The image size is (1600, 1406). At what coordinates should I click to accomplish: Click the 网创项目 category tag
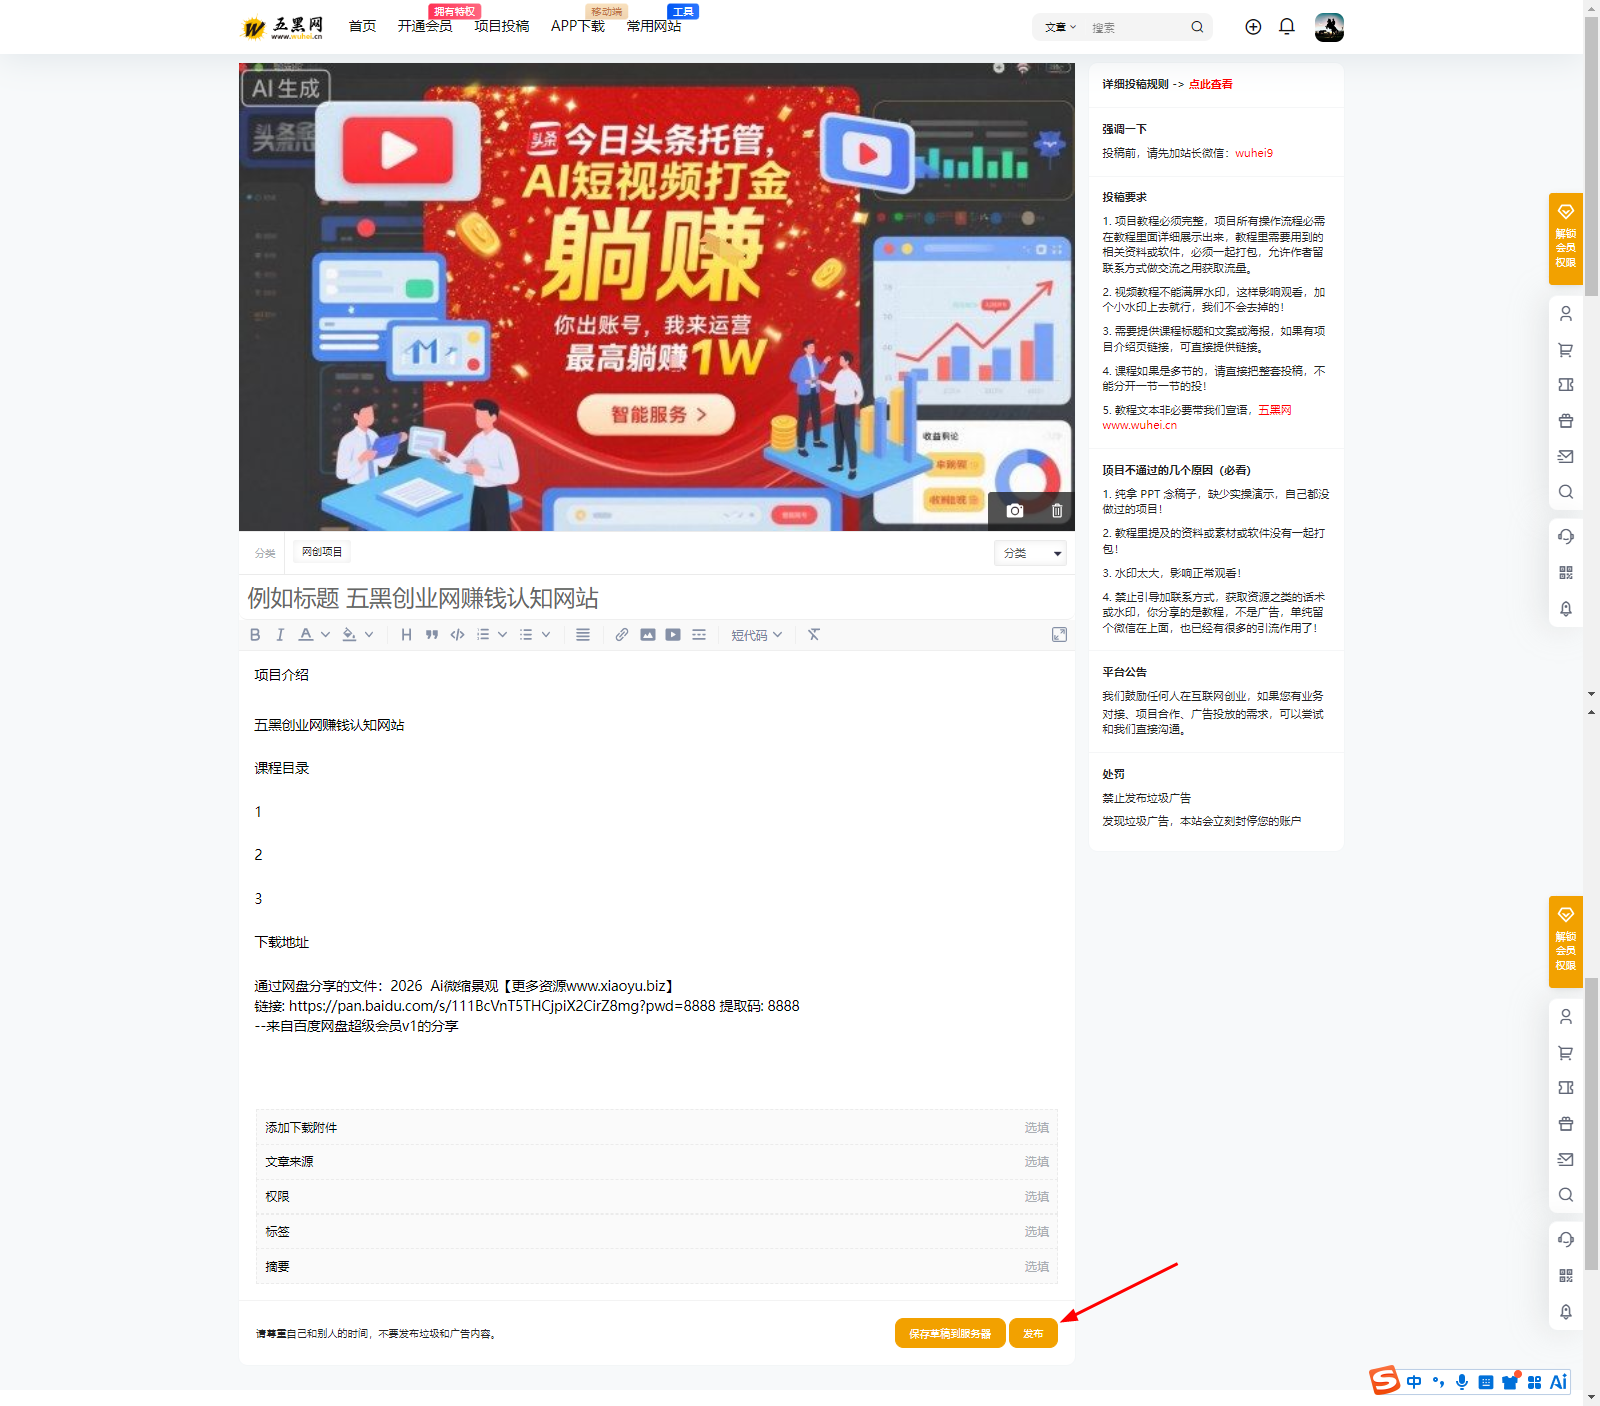[x=322, y=552]
